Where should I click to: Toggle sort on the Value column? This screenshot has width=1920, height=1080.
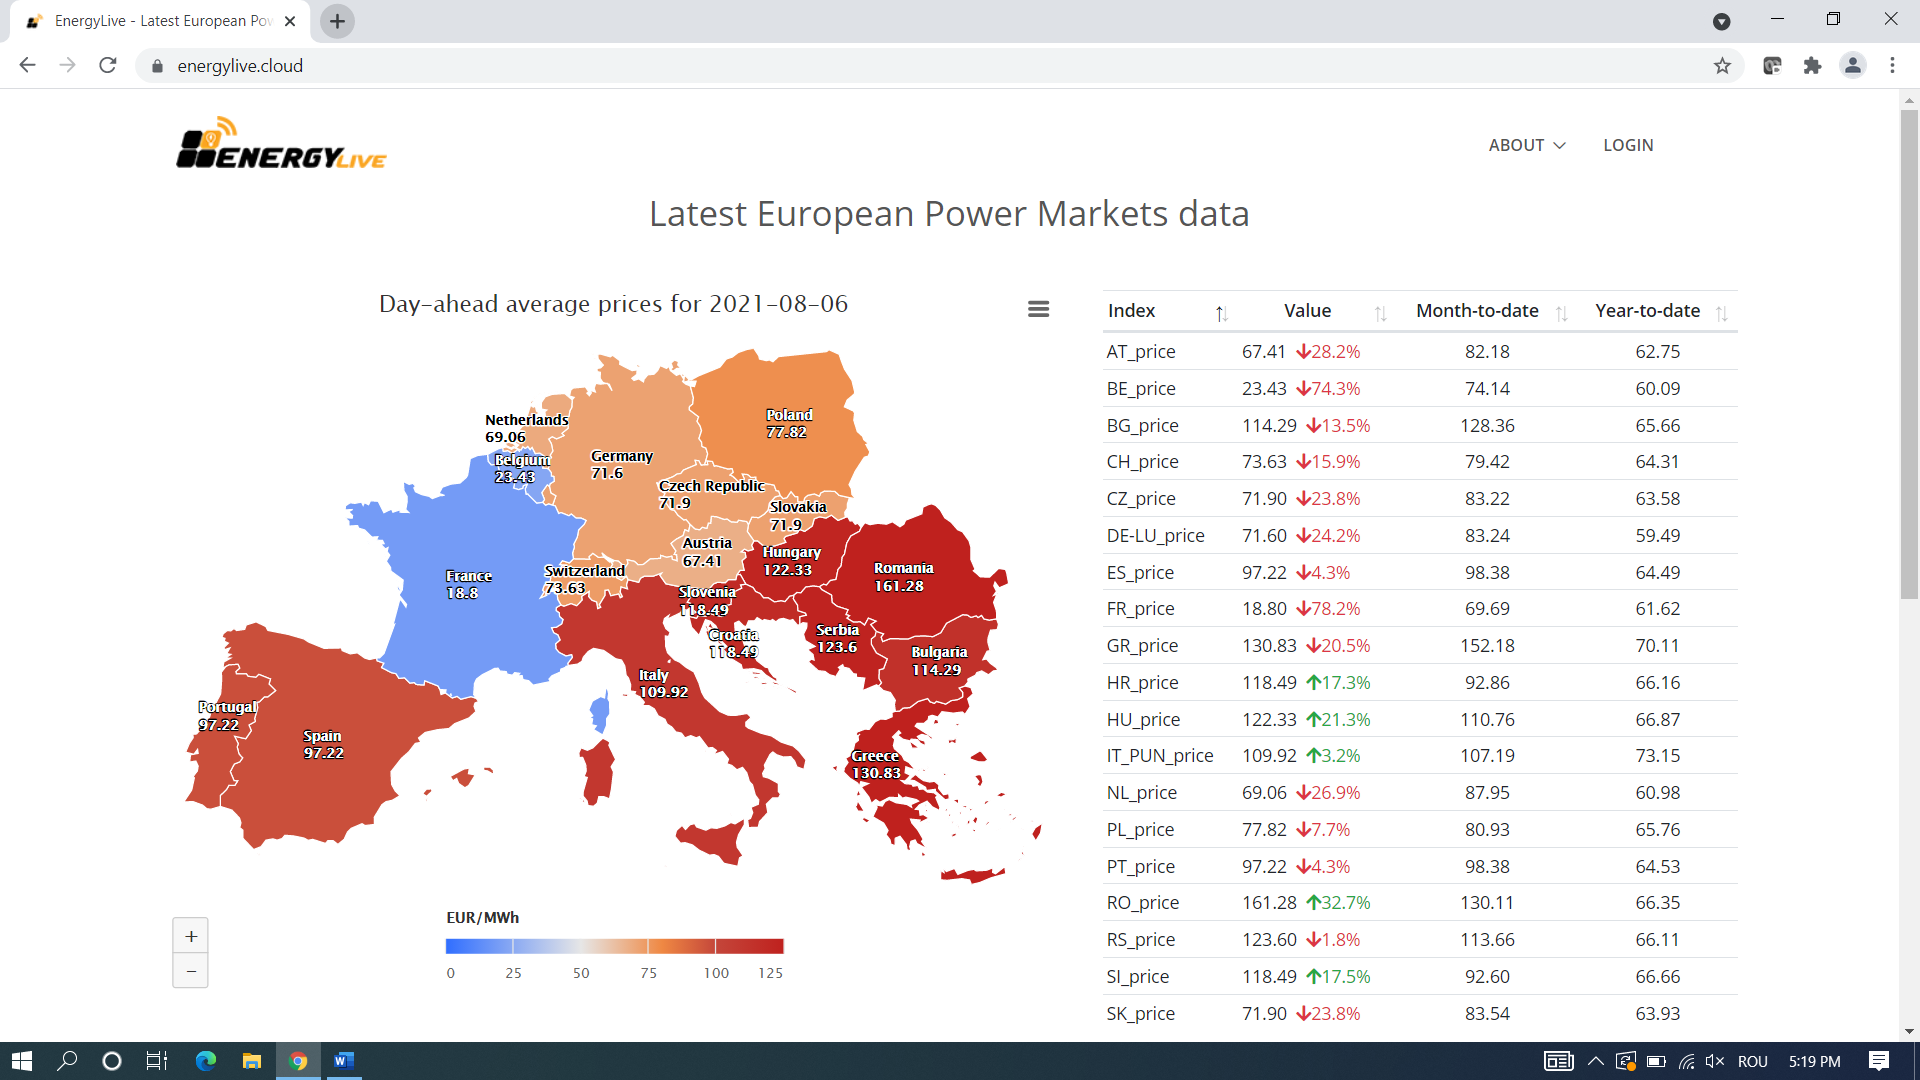coord(1380,313)
